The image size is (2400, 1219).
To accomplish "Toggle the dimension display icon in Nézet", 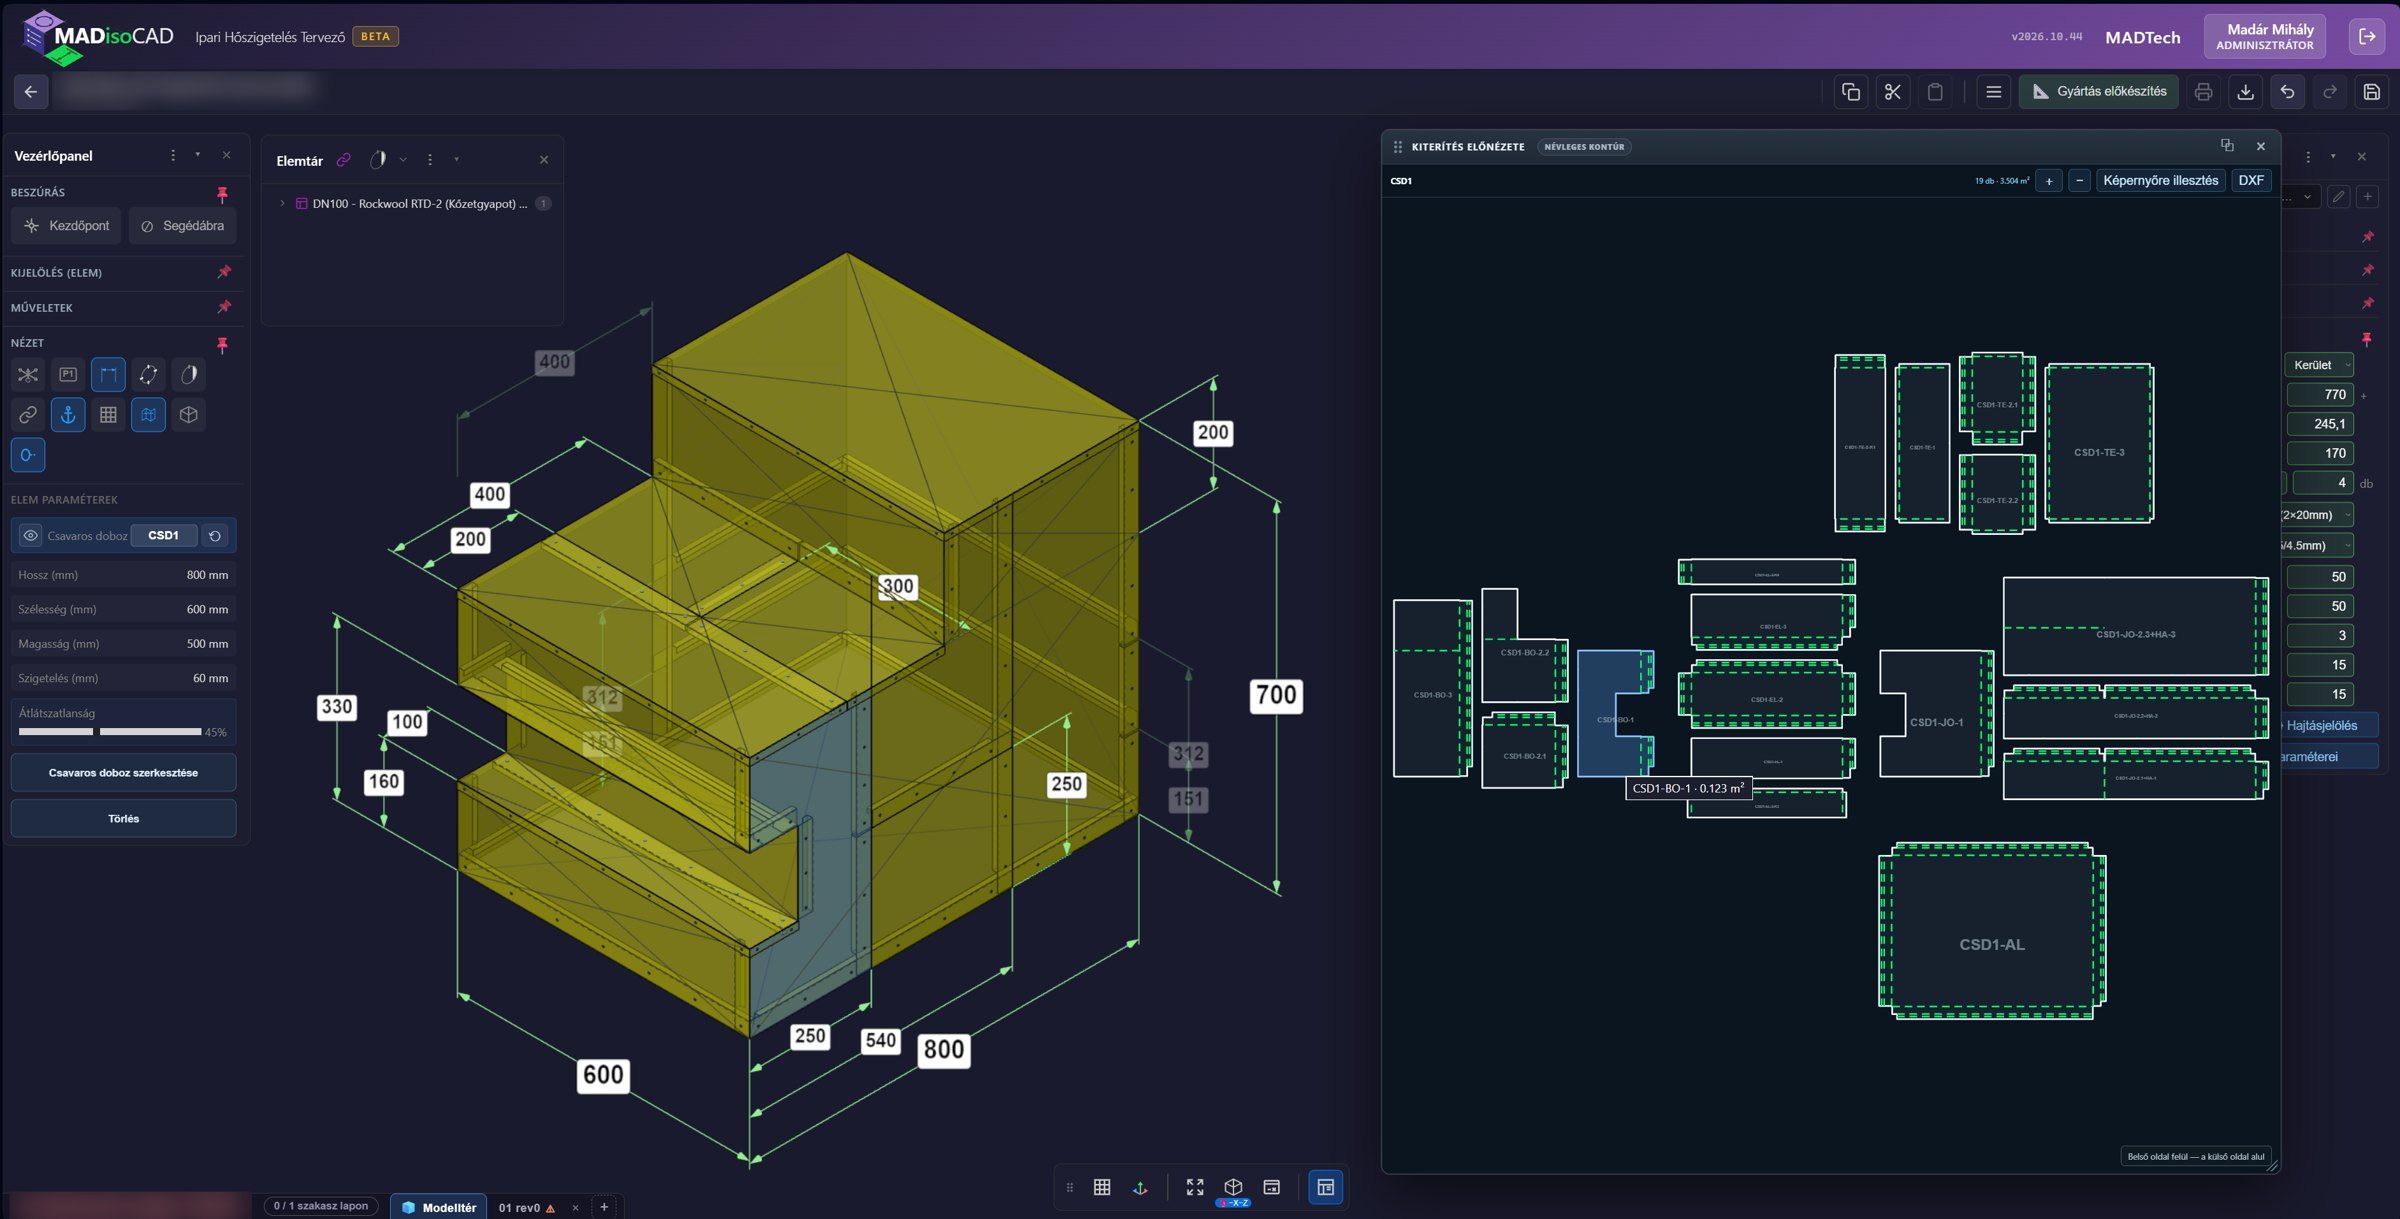I will pyautogui.click(x=108, y=374).
